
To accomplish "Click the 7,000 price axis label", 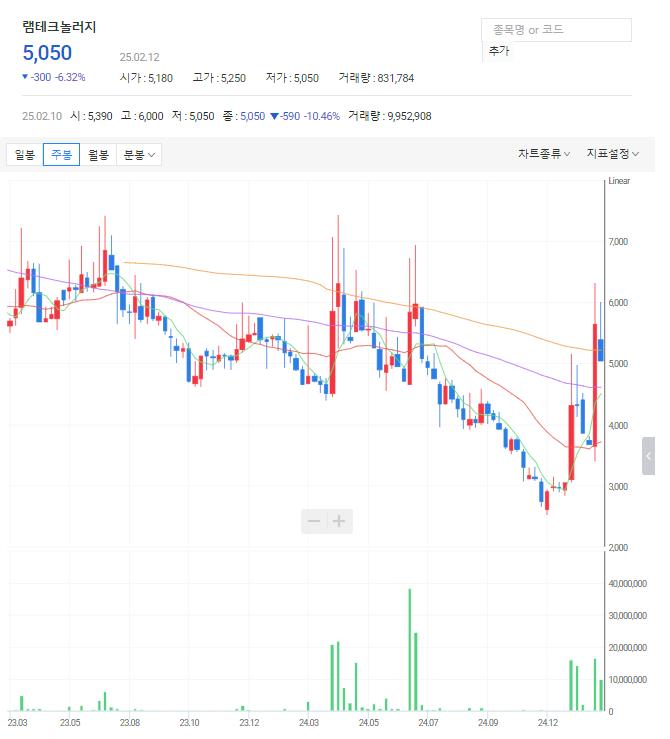I will point(618,242).
